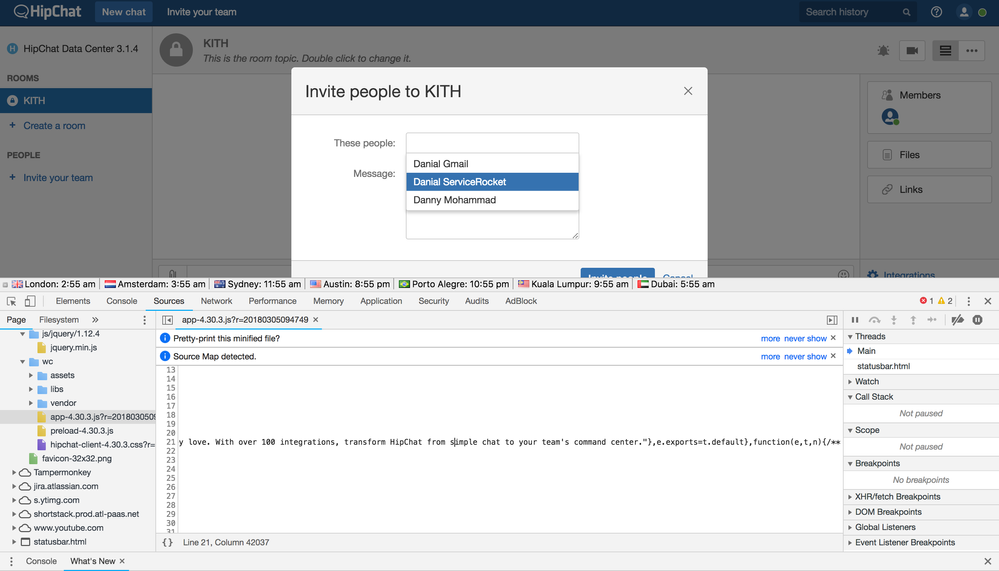Open the AdBlock tab
The image size is (999, 571).
coord(521,301)
